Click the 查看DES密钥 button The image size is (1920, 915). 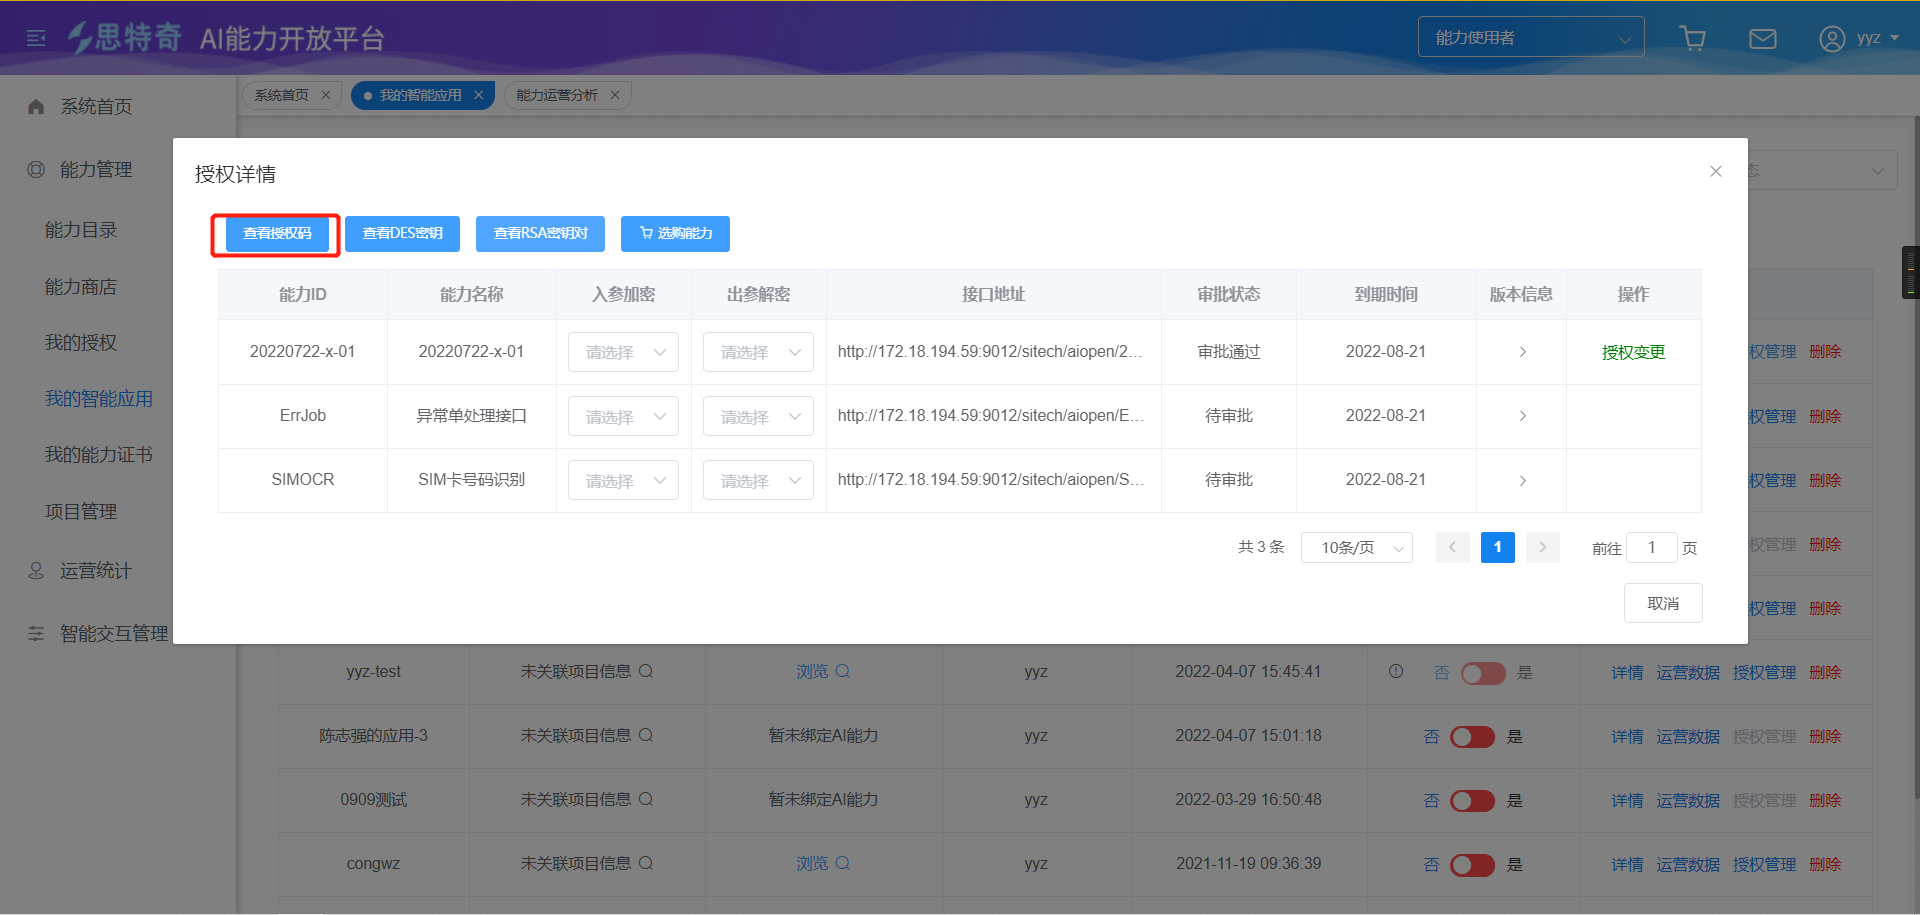(402, 234)
